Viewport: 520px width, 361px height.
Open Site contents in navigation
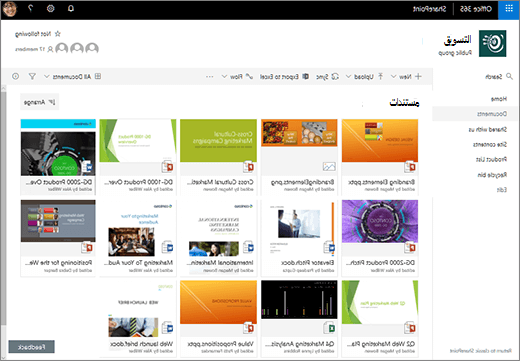point(490,144)
